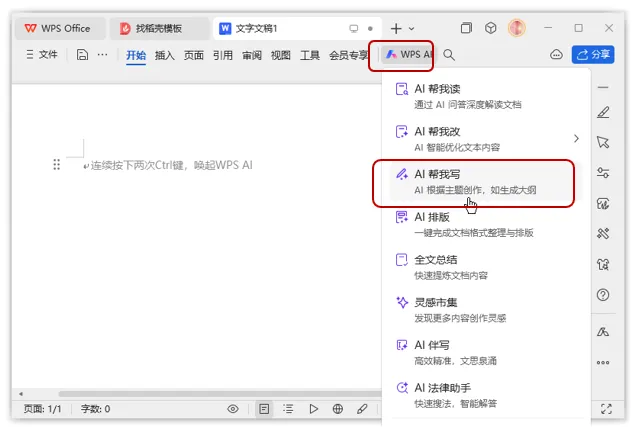Click the cube-shaped icon in title bar
Screen dimensions: 632x427
coord(491,28)
